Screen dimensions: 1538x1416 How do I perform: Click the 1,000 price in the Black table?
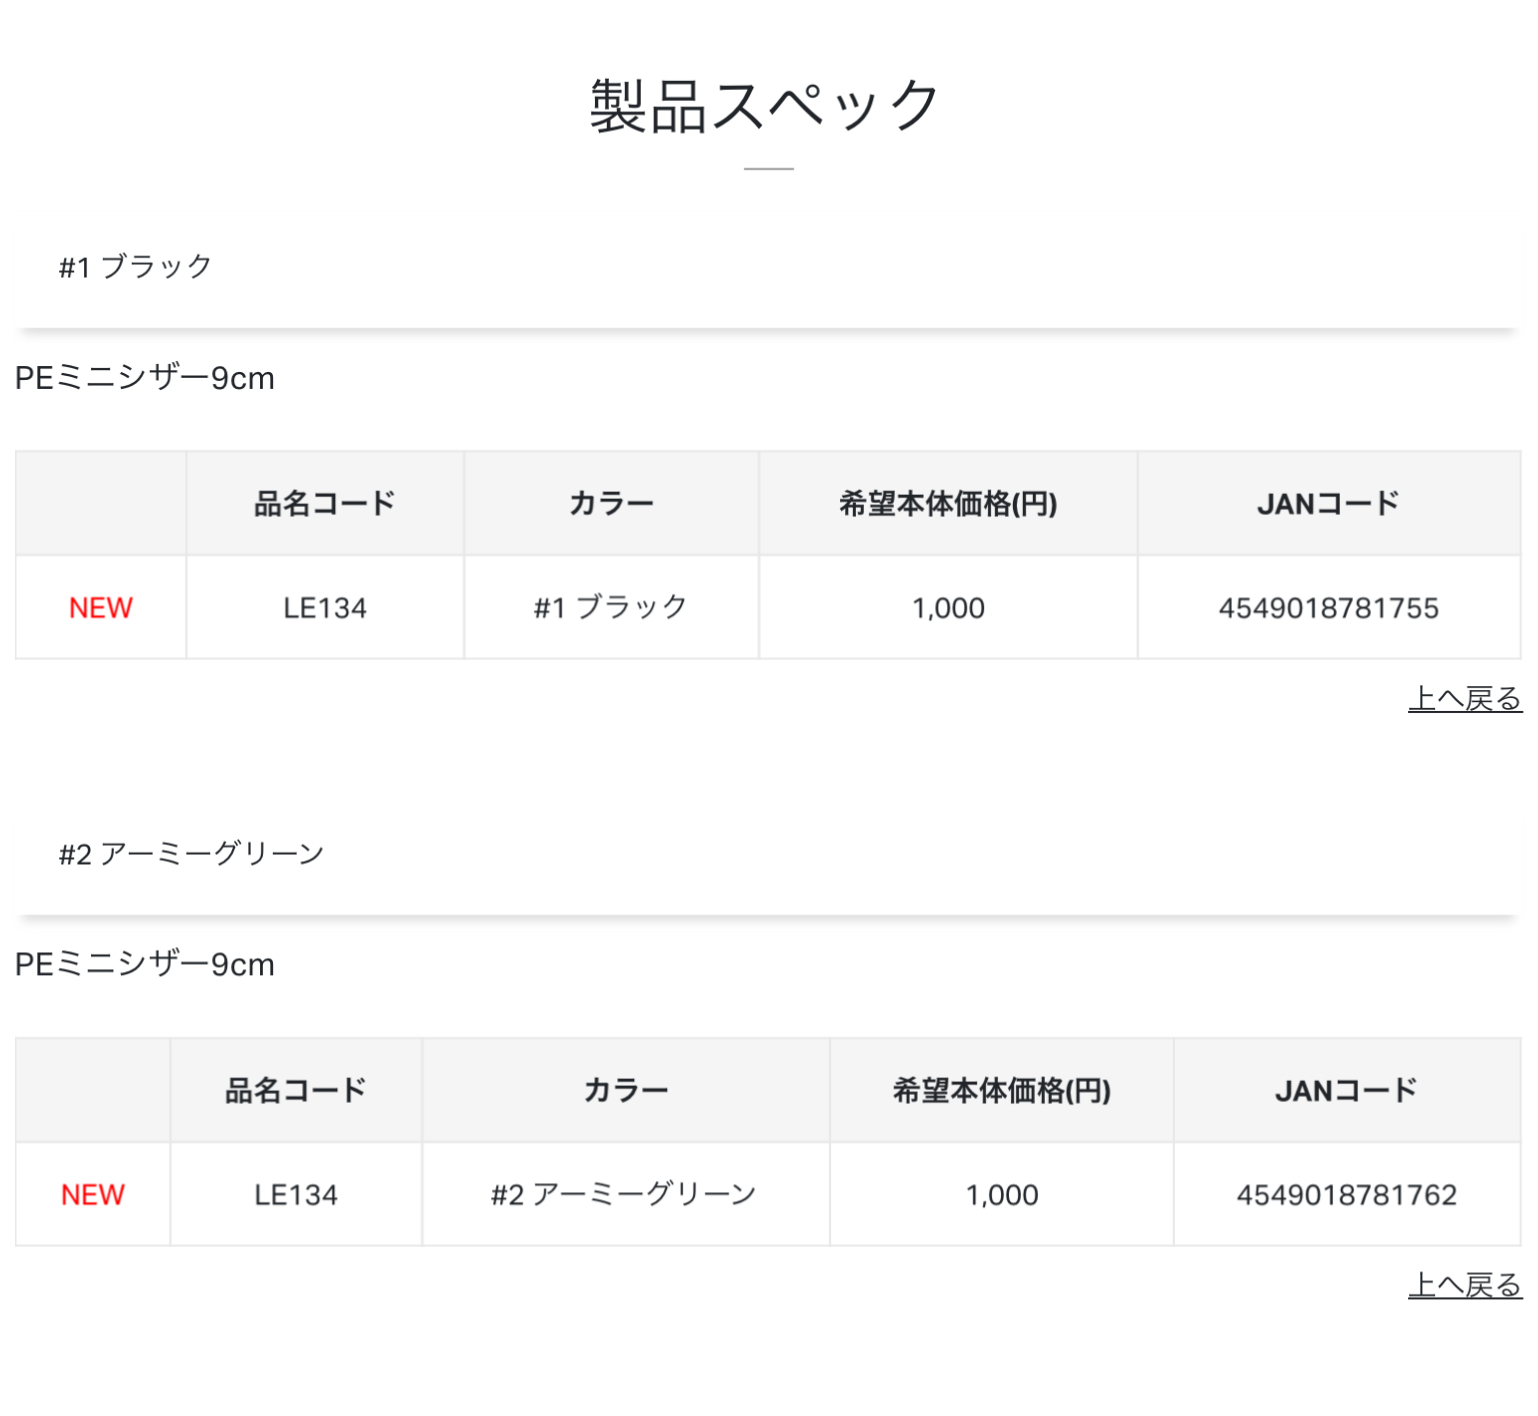(x=948, y=608)
